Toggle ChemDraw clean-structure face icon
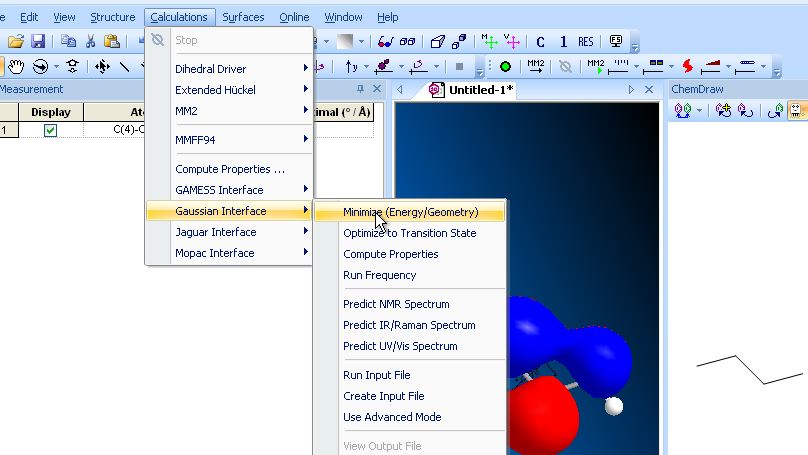 point(796,110)
